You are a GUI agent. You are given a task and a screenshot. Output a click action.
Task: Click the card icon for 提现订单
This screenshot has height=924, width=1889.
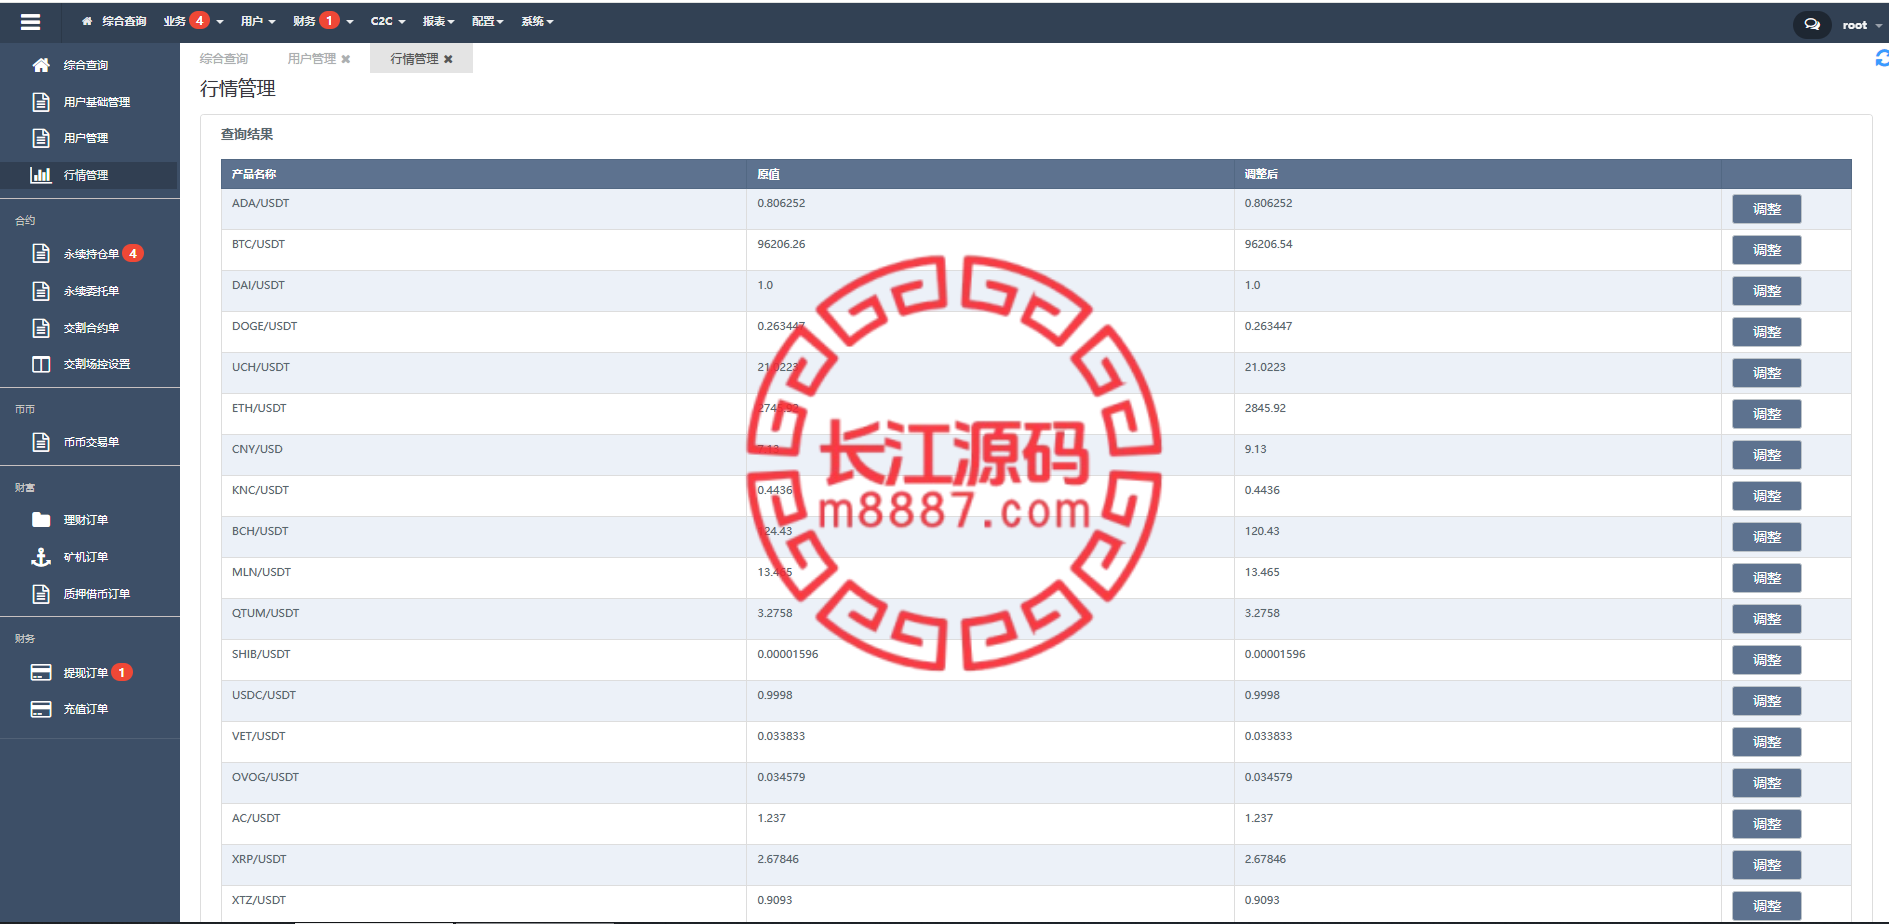41,673
